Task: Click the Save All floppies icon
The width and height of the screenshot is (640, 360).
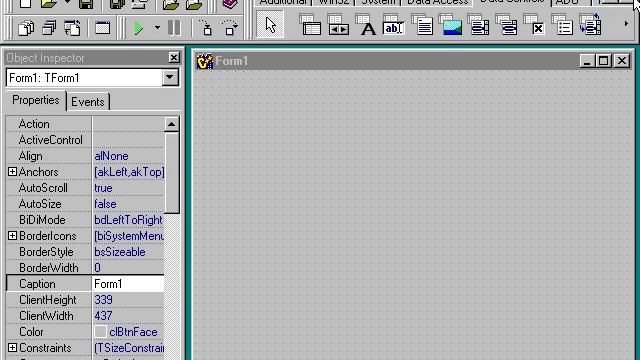Action: pos(117,4)
